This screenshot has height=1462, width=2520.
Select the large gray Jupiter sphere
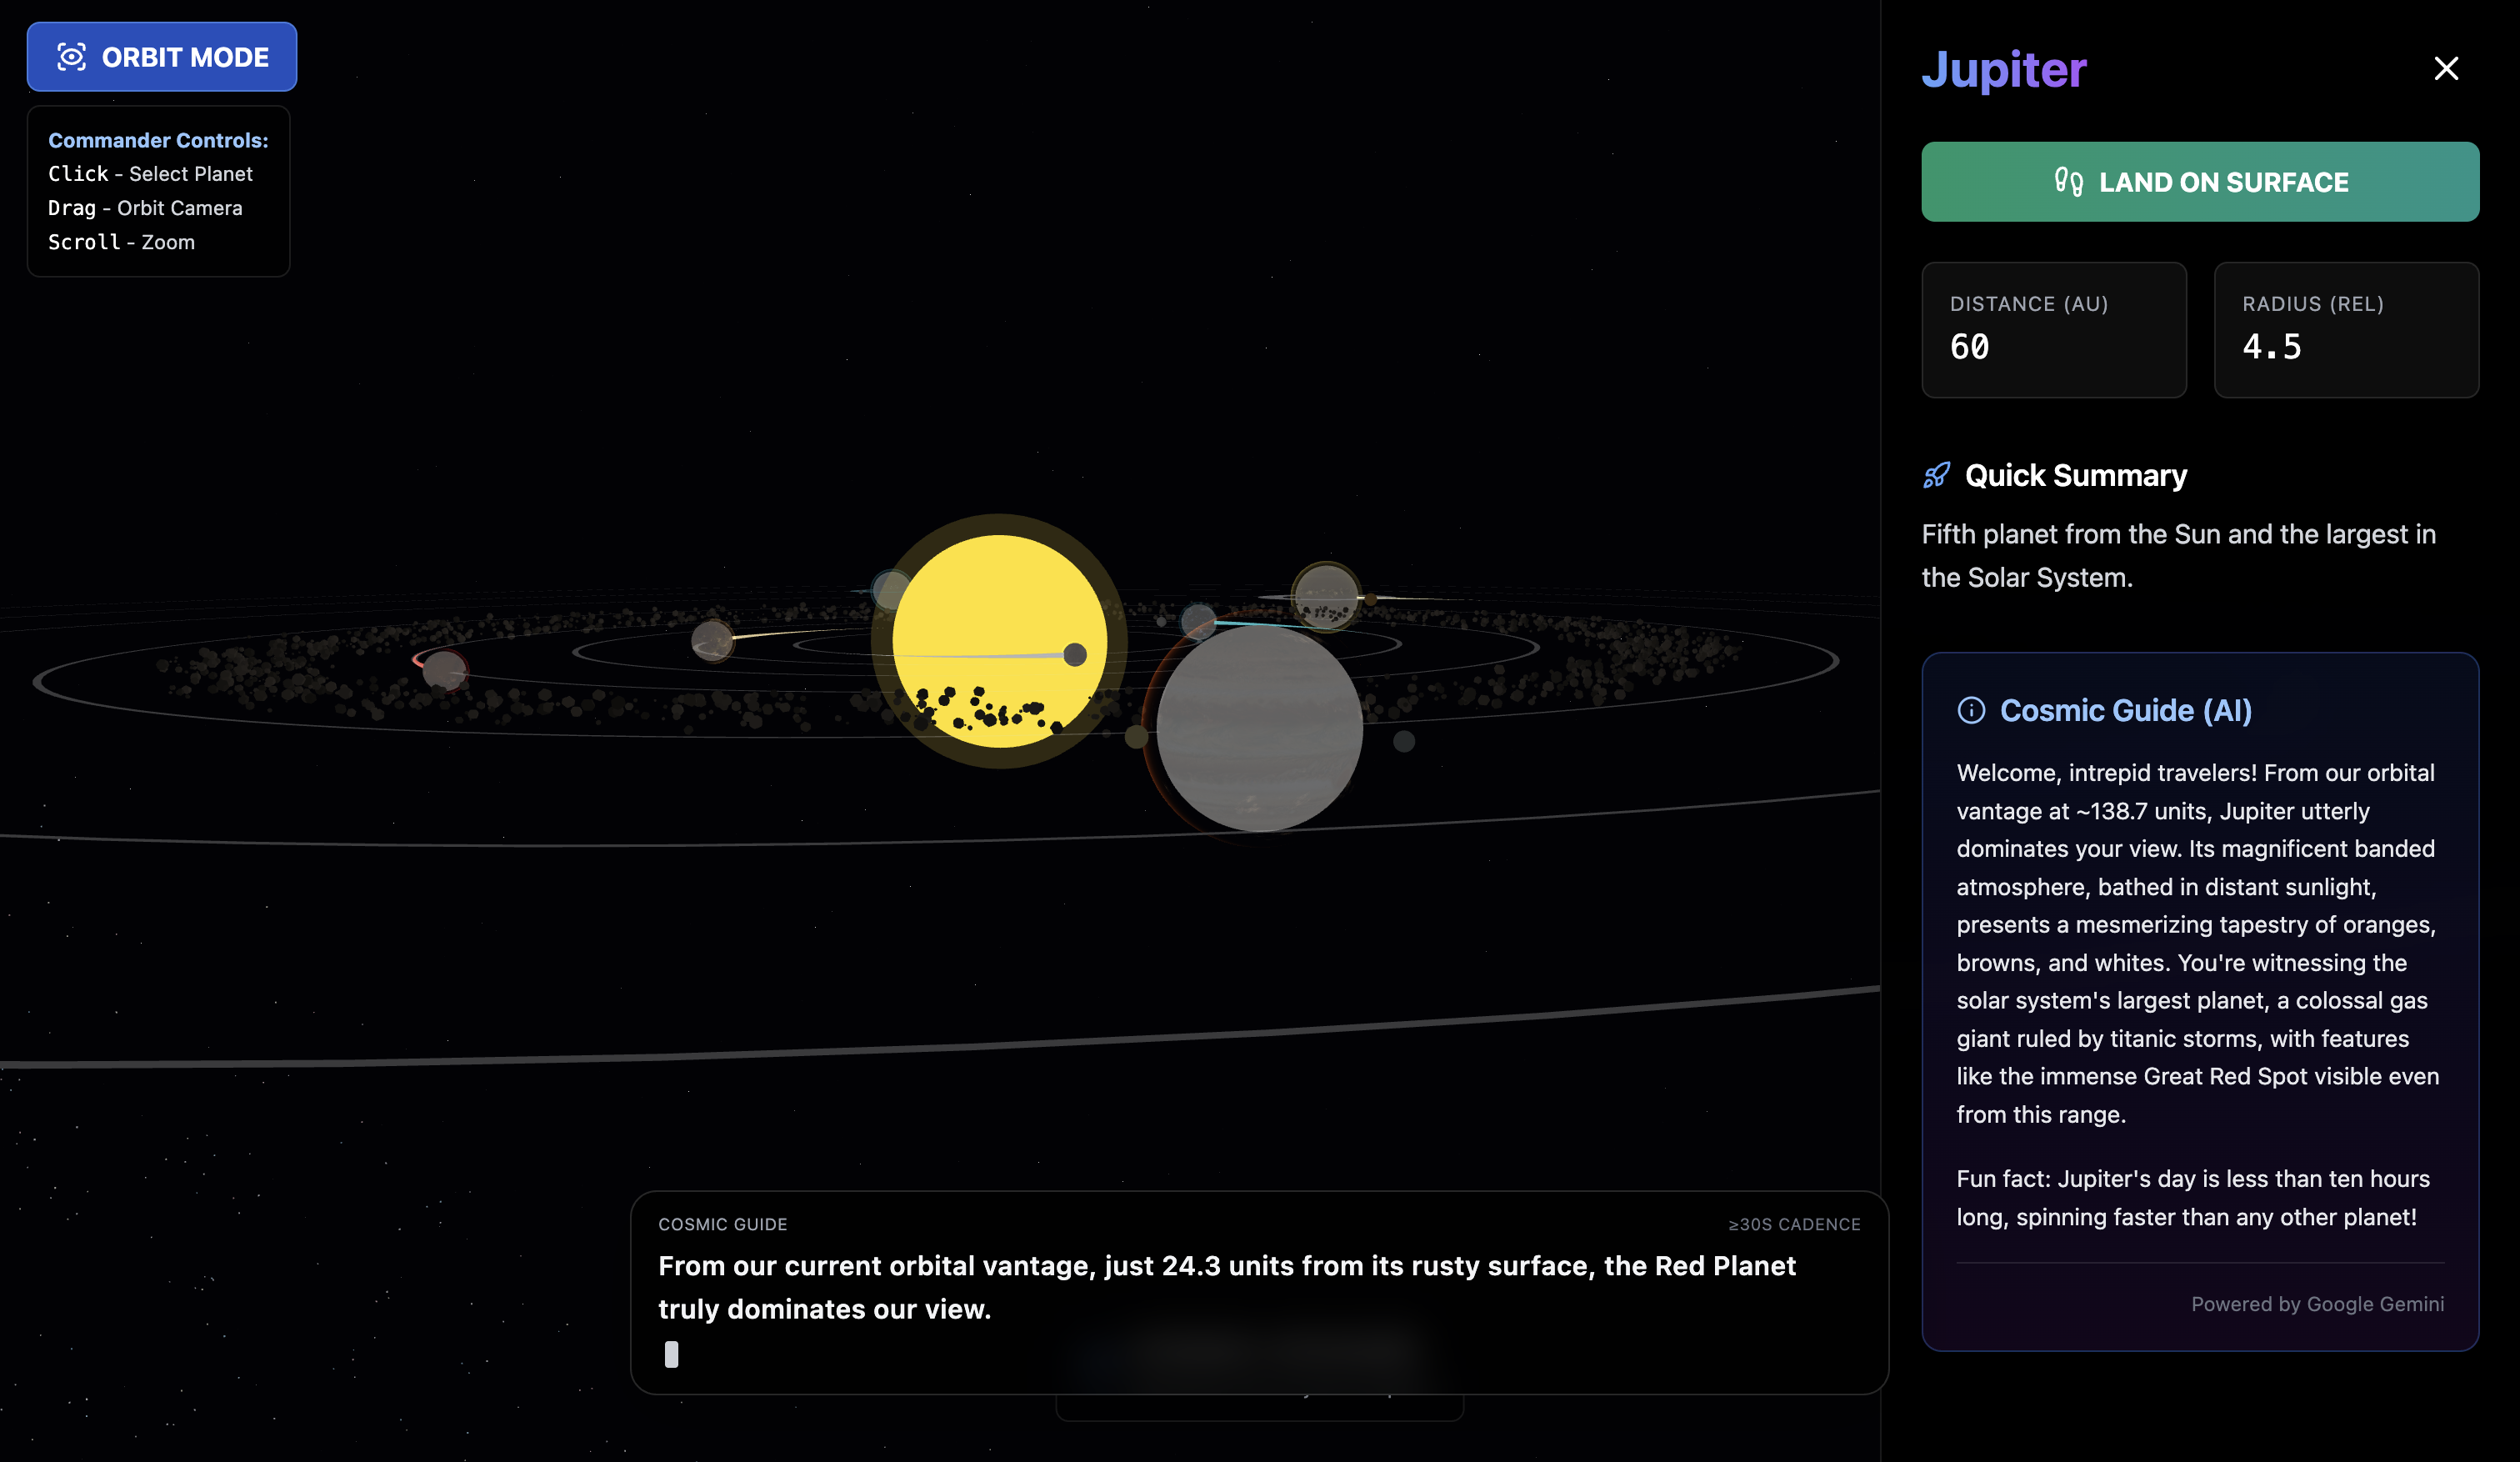click(x=1259, y=728)
